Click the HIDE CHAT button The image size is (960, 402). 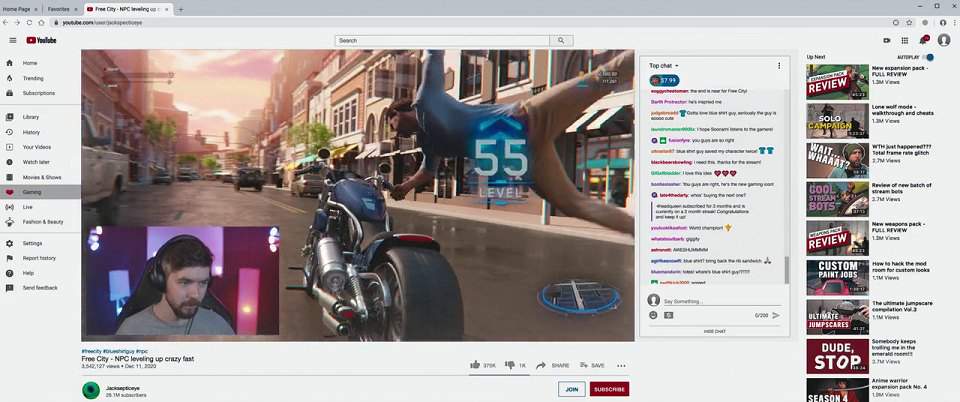tap(714, 331)
